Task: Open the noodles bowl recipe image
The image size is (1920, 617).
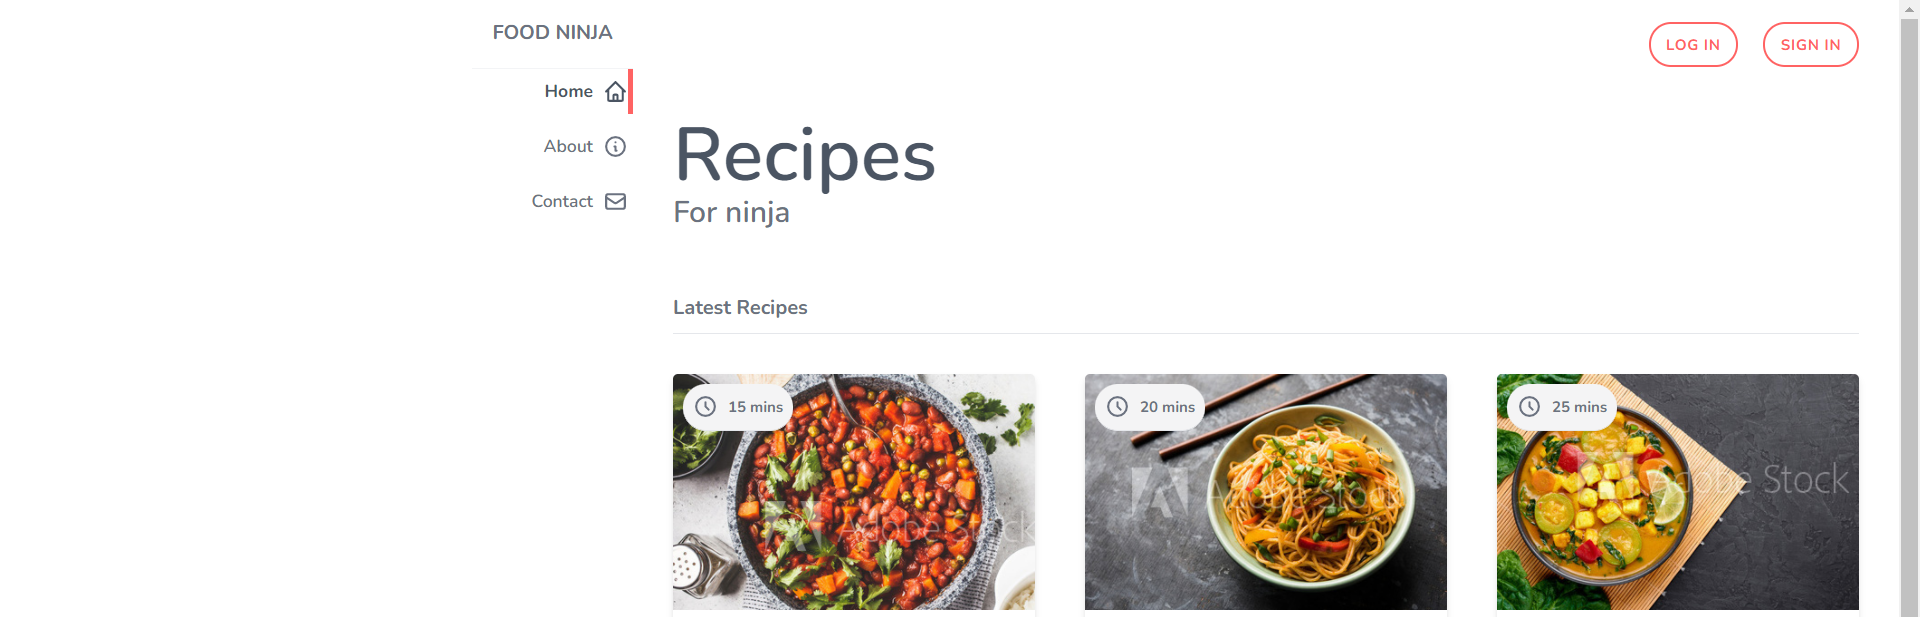Action: point(1266,492)
